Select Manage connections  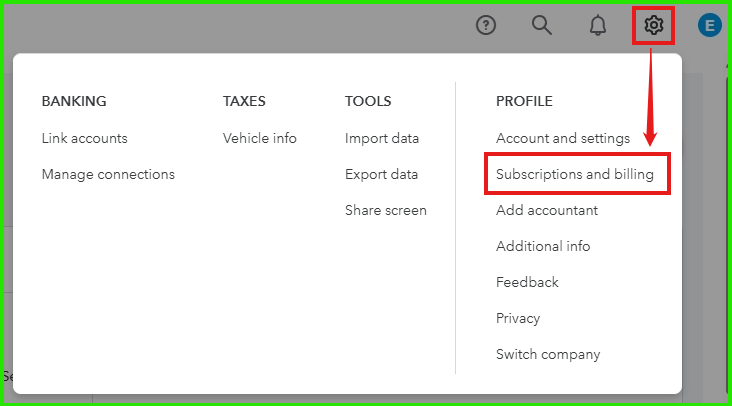tap(108, 174)
